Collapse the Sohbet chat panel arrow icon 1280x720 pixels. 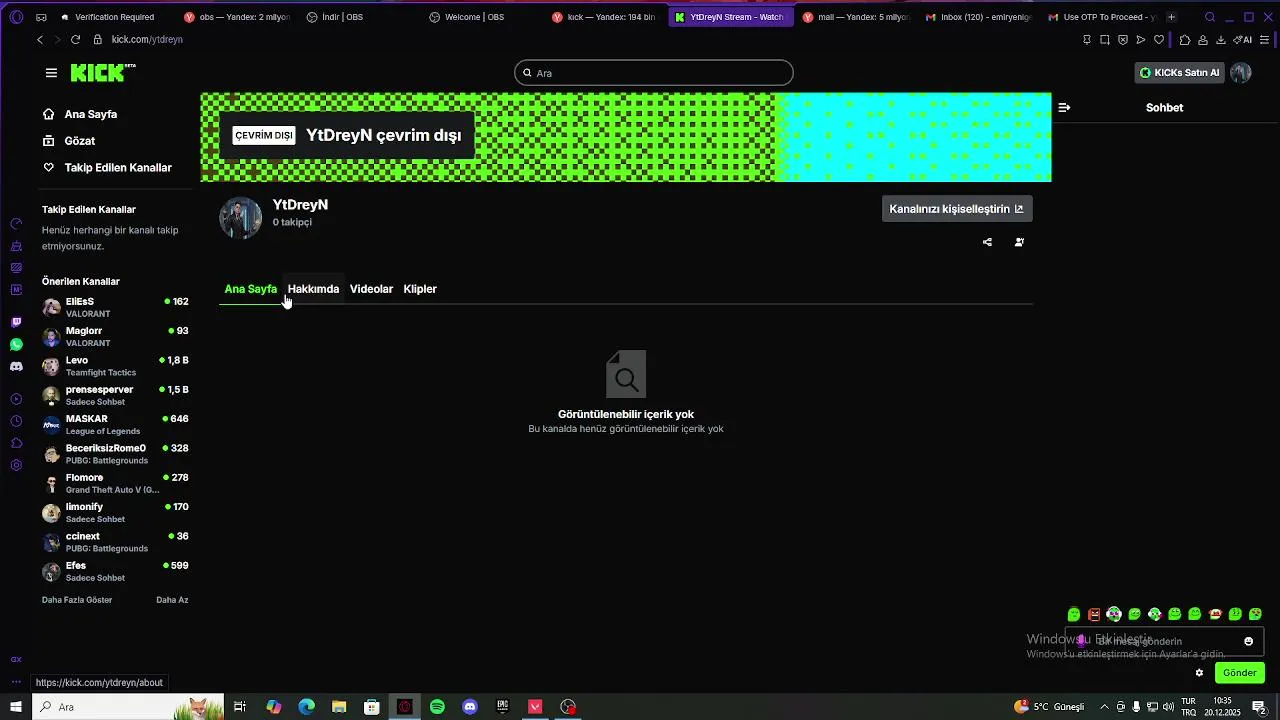(1064, 107)
